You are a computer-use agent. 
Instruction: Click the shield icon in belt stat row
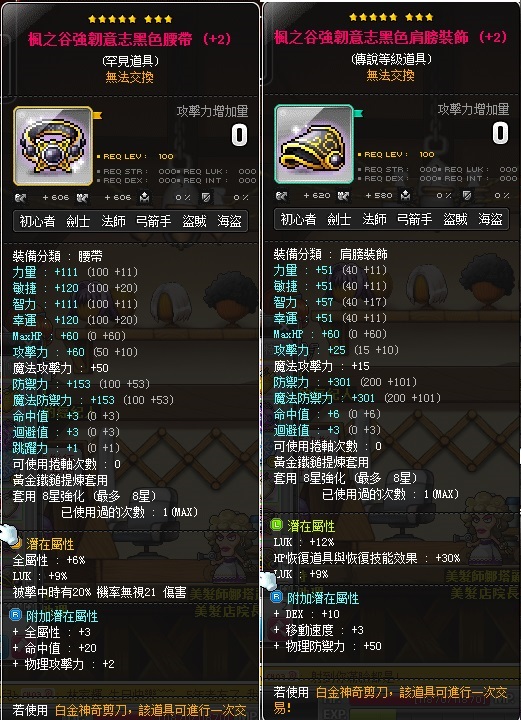(x=206, y=197)
